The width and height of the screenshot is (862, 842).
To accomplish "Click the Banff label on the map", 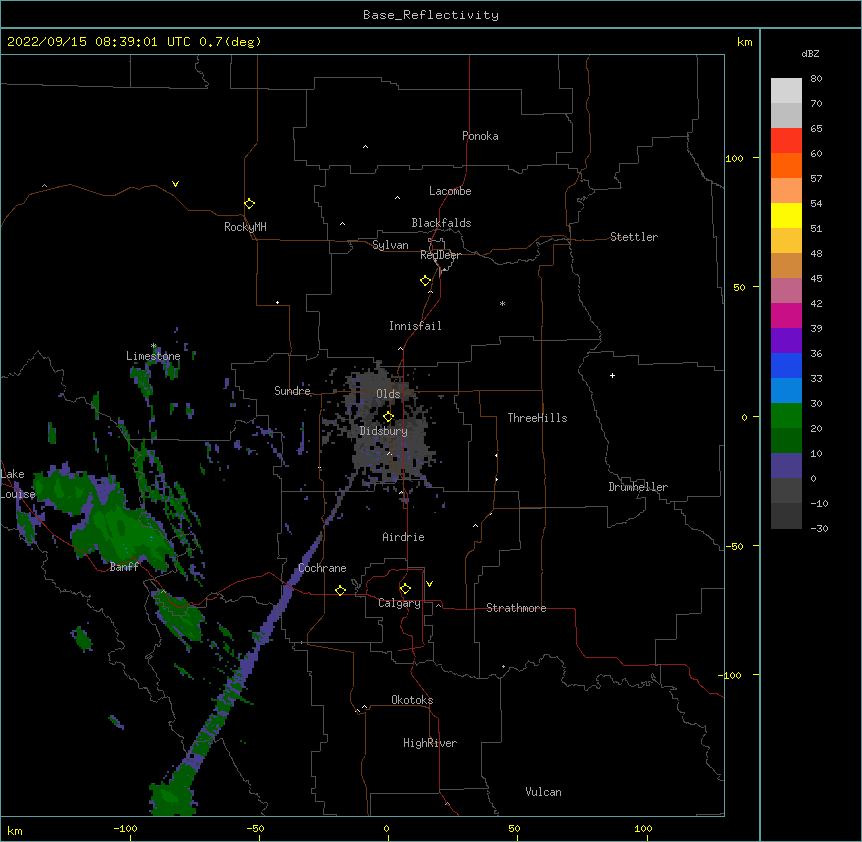I will coord(124,567).
